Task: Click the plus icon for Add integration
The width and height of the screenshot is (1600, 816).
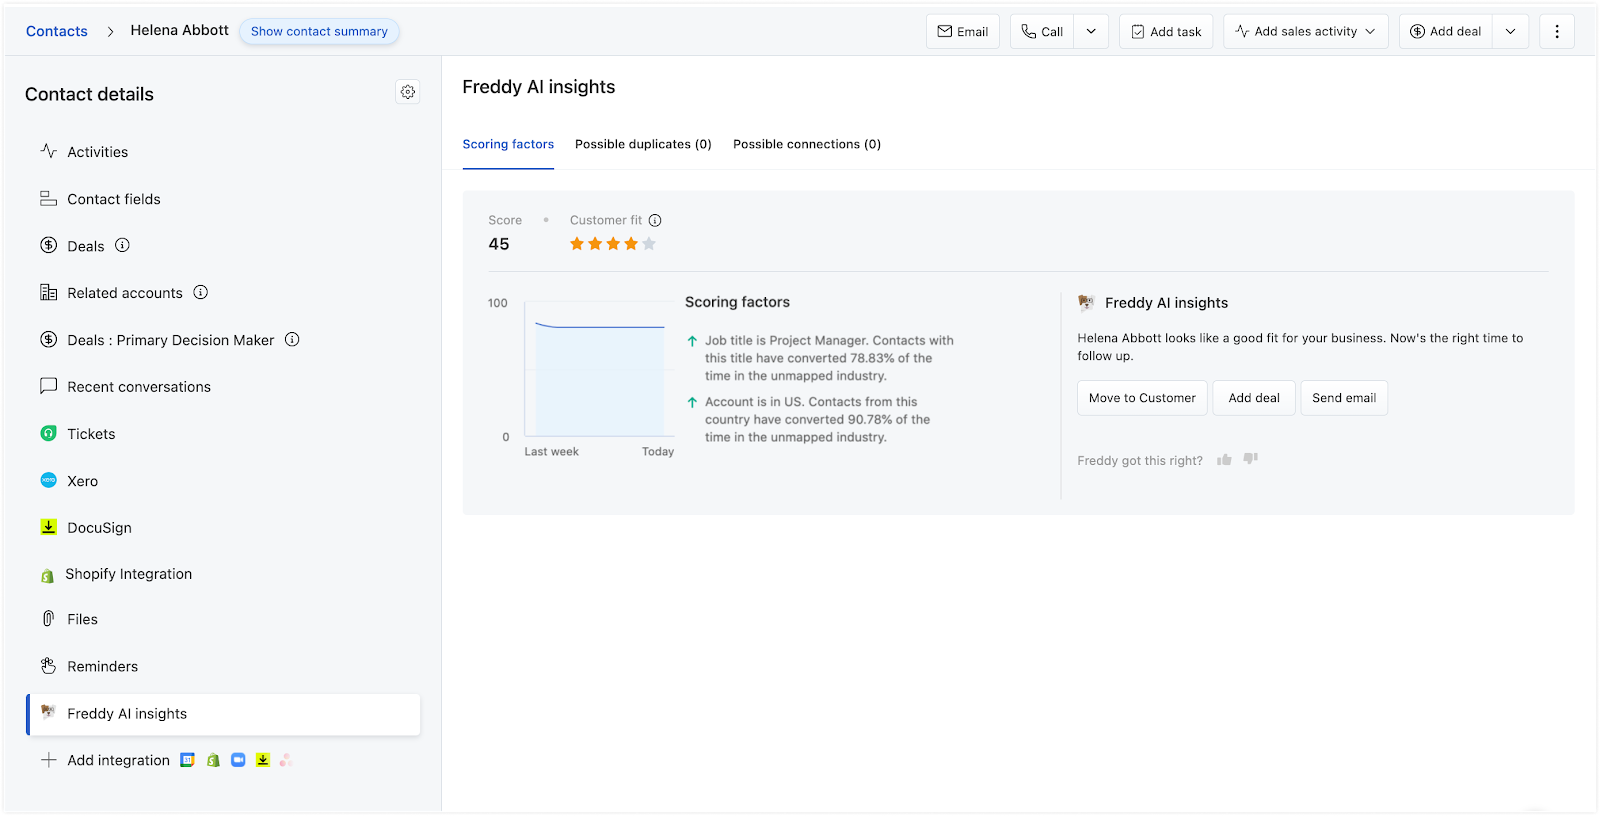Action: (x=48, y=760)
